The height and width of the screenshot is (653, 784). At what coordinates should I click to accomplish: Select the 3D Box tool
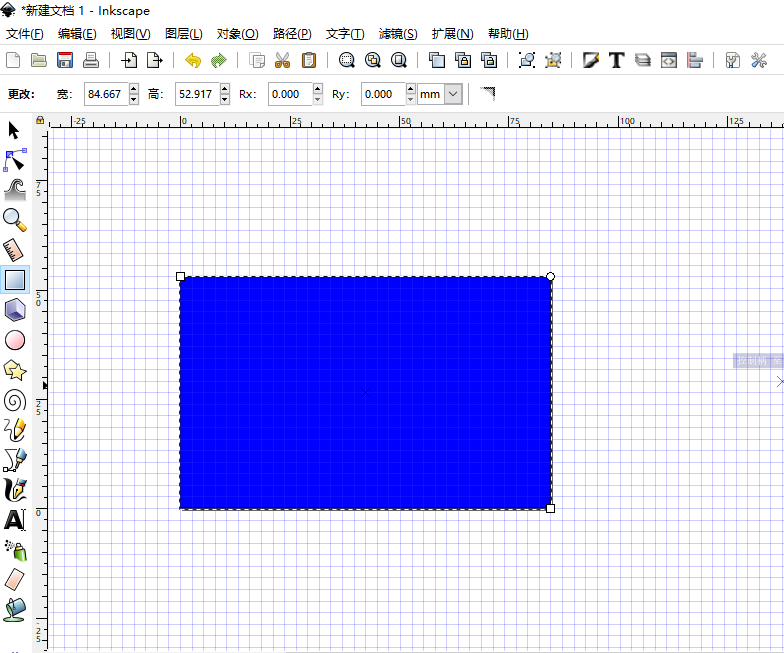15,310
